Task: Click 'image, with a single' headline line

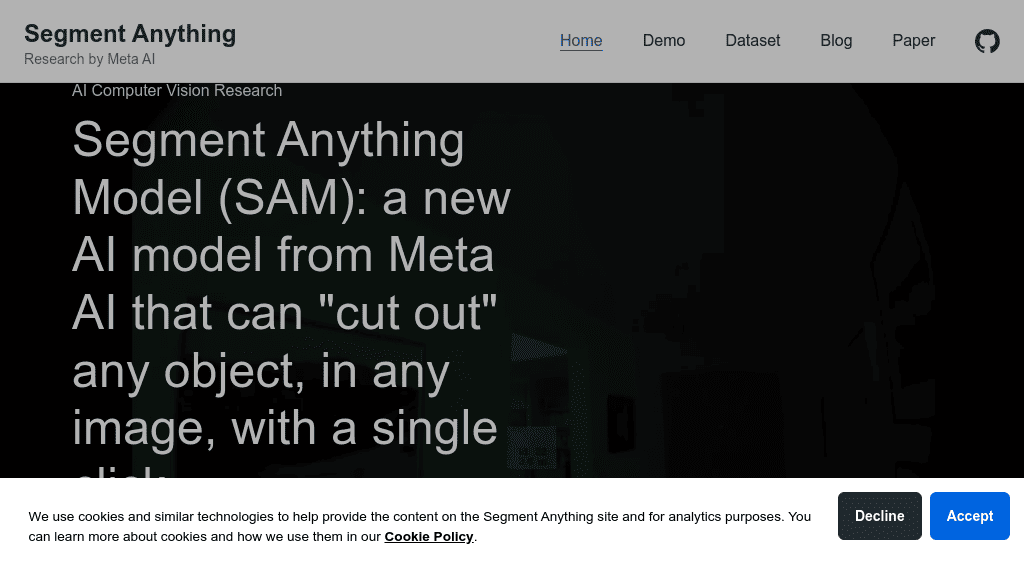Action: tap(285, 428)
